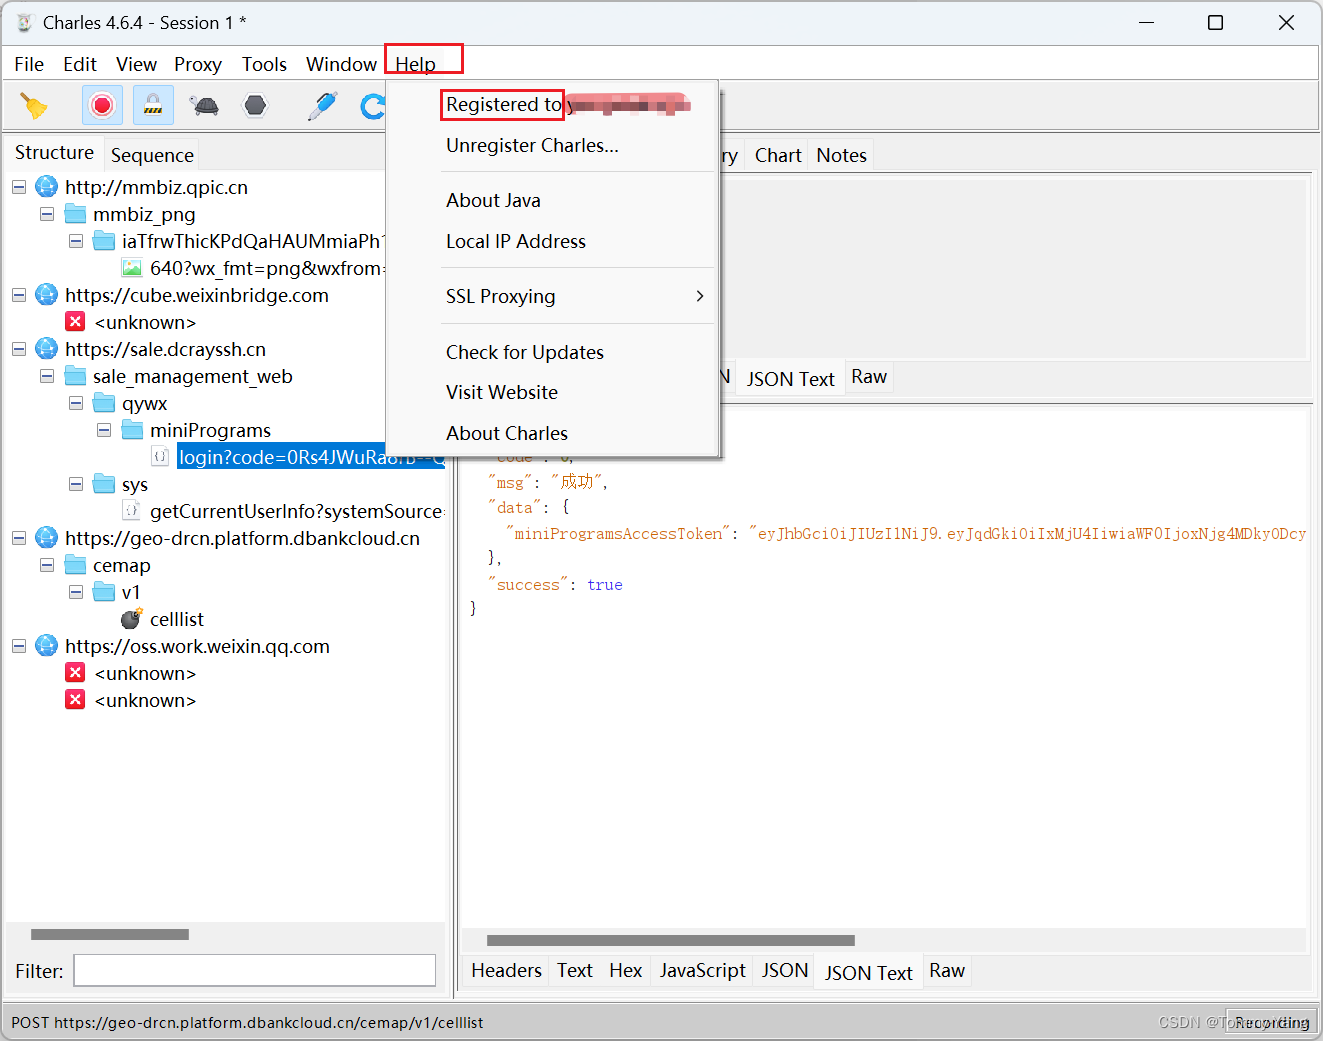Open About Charles menu entry
This screenshot has height=1041, width=1323.
(x=577, y=433)
